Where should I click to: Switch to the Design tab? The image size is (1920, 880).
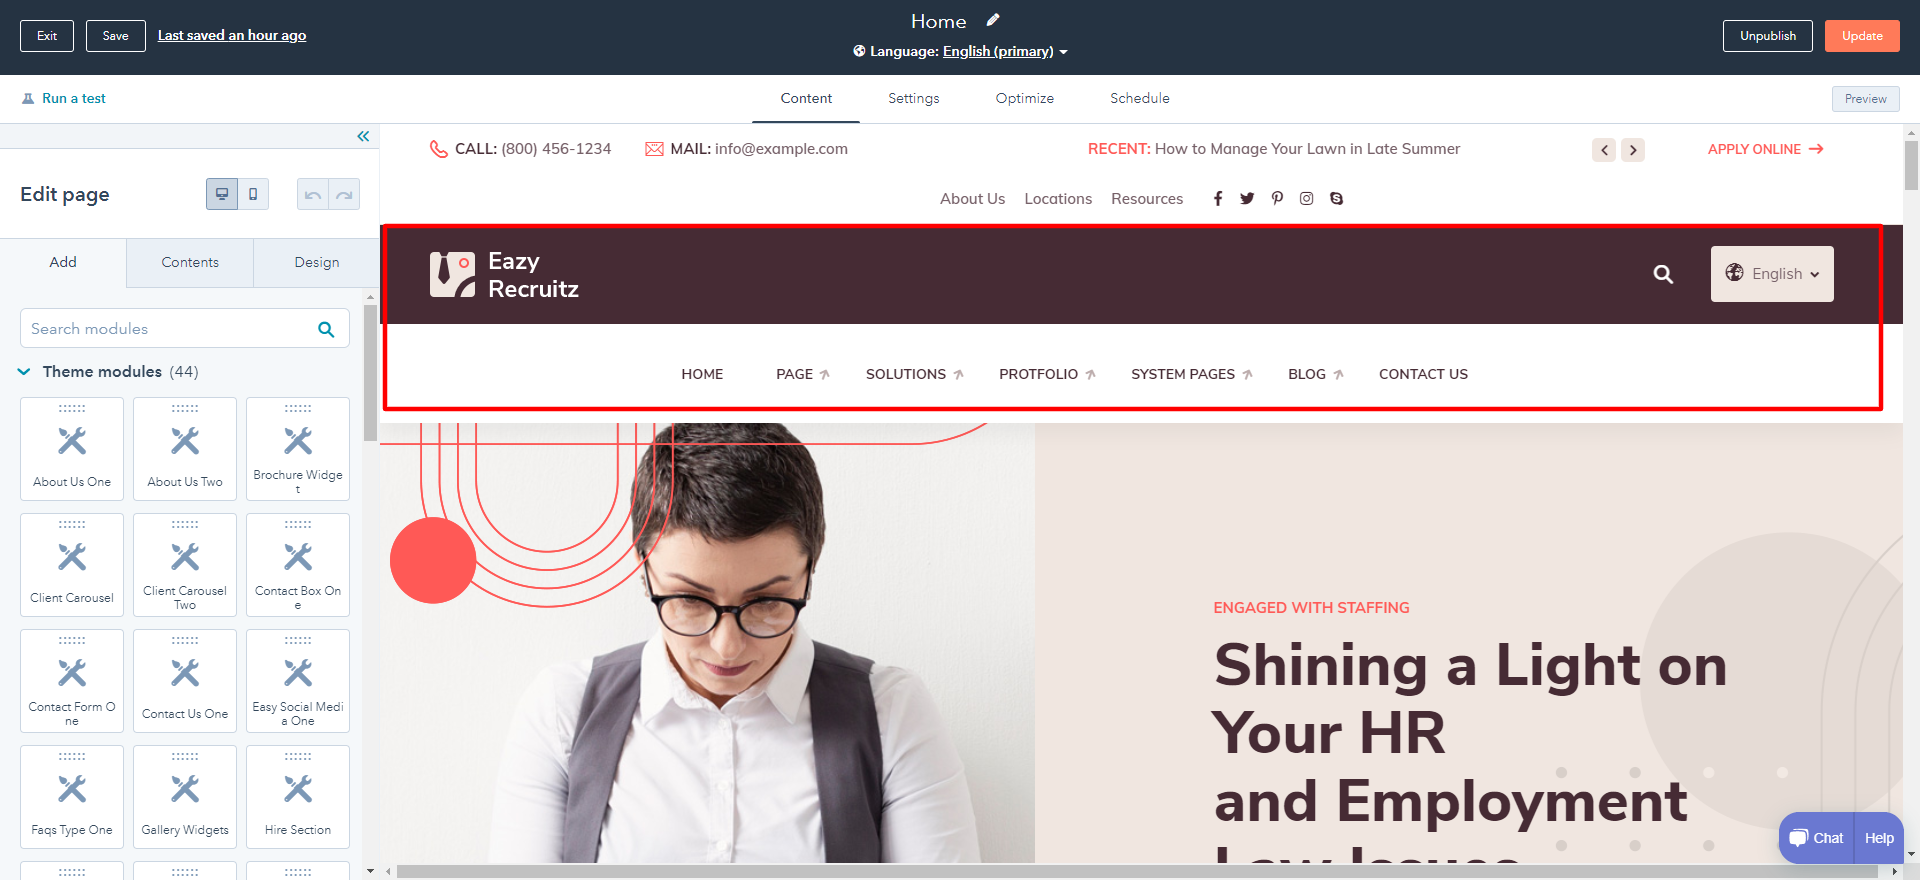pos(317,262)
